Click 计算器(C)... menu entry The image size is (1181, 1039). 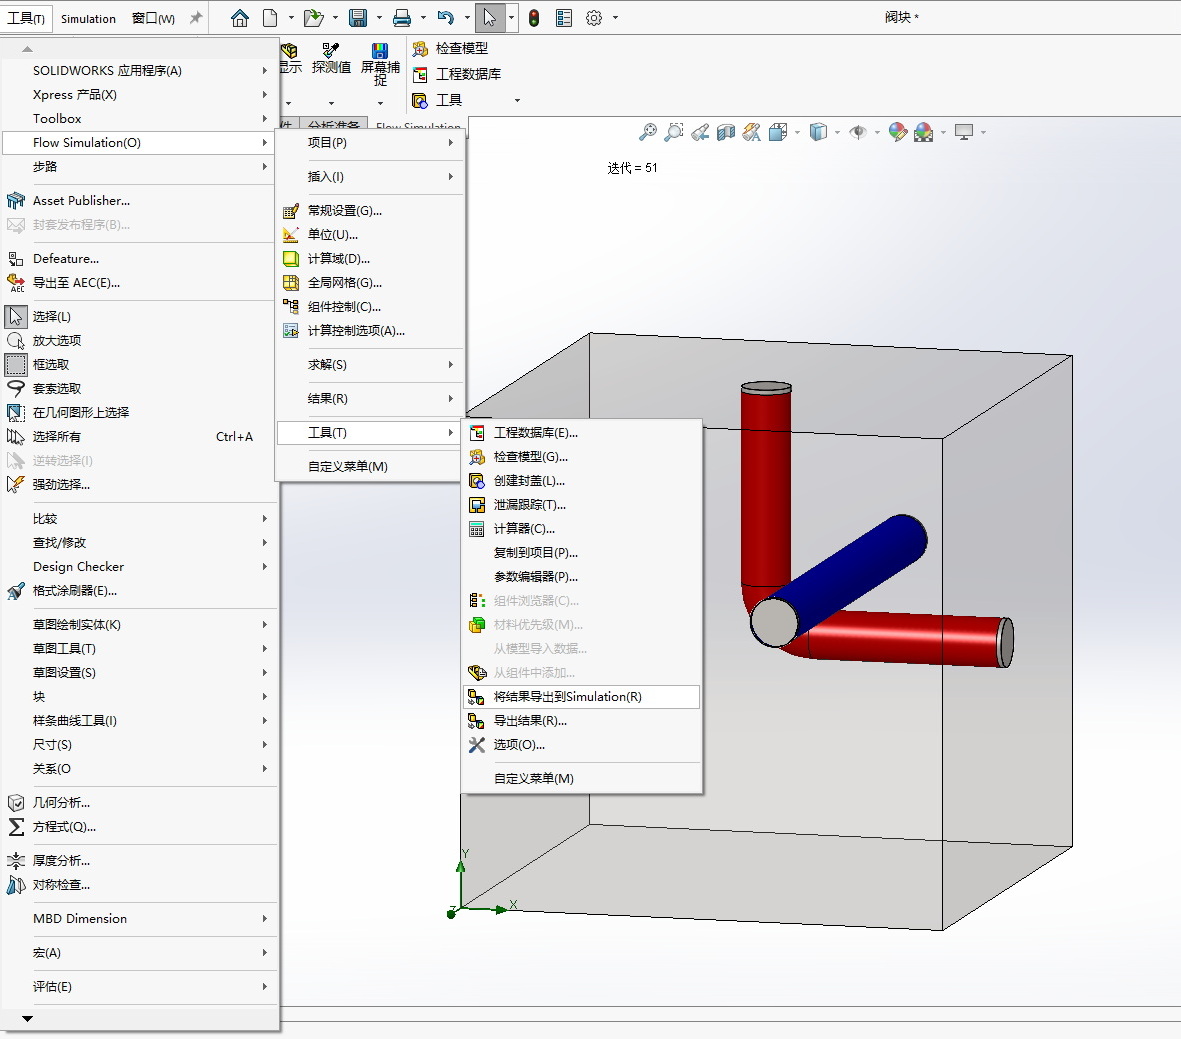click(x=581, y=530)
